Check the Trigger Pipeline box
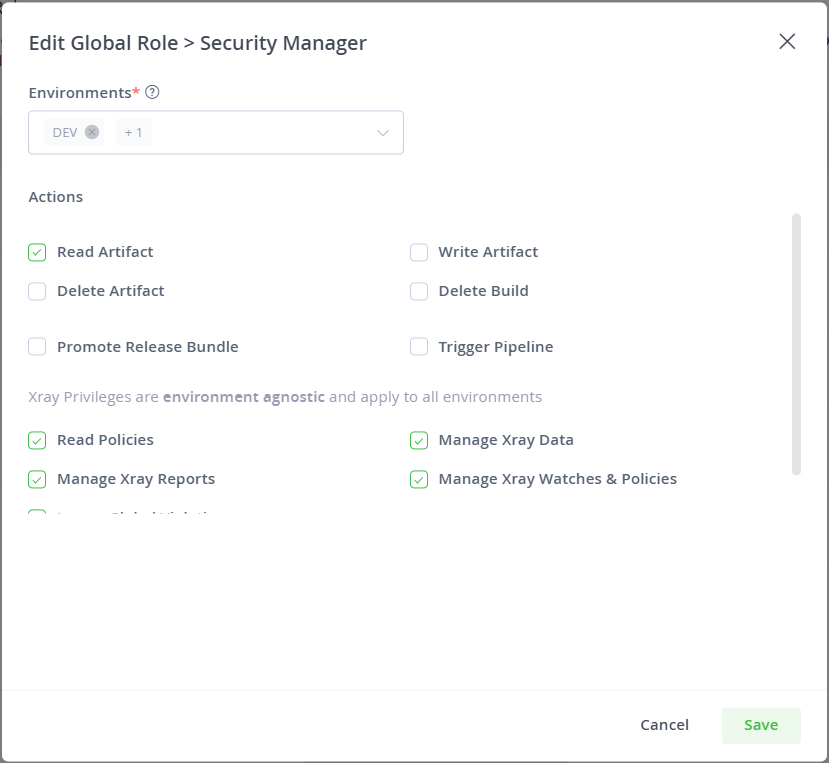Screen dimensions: 829x763 419,347
